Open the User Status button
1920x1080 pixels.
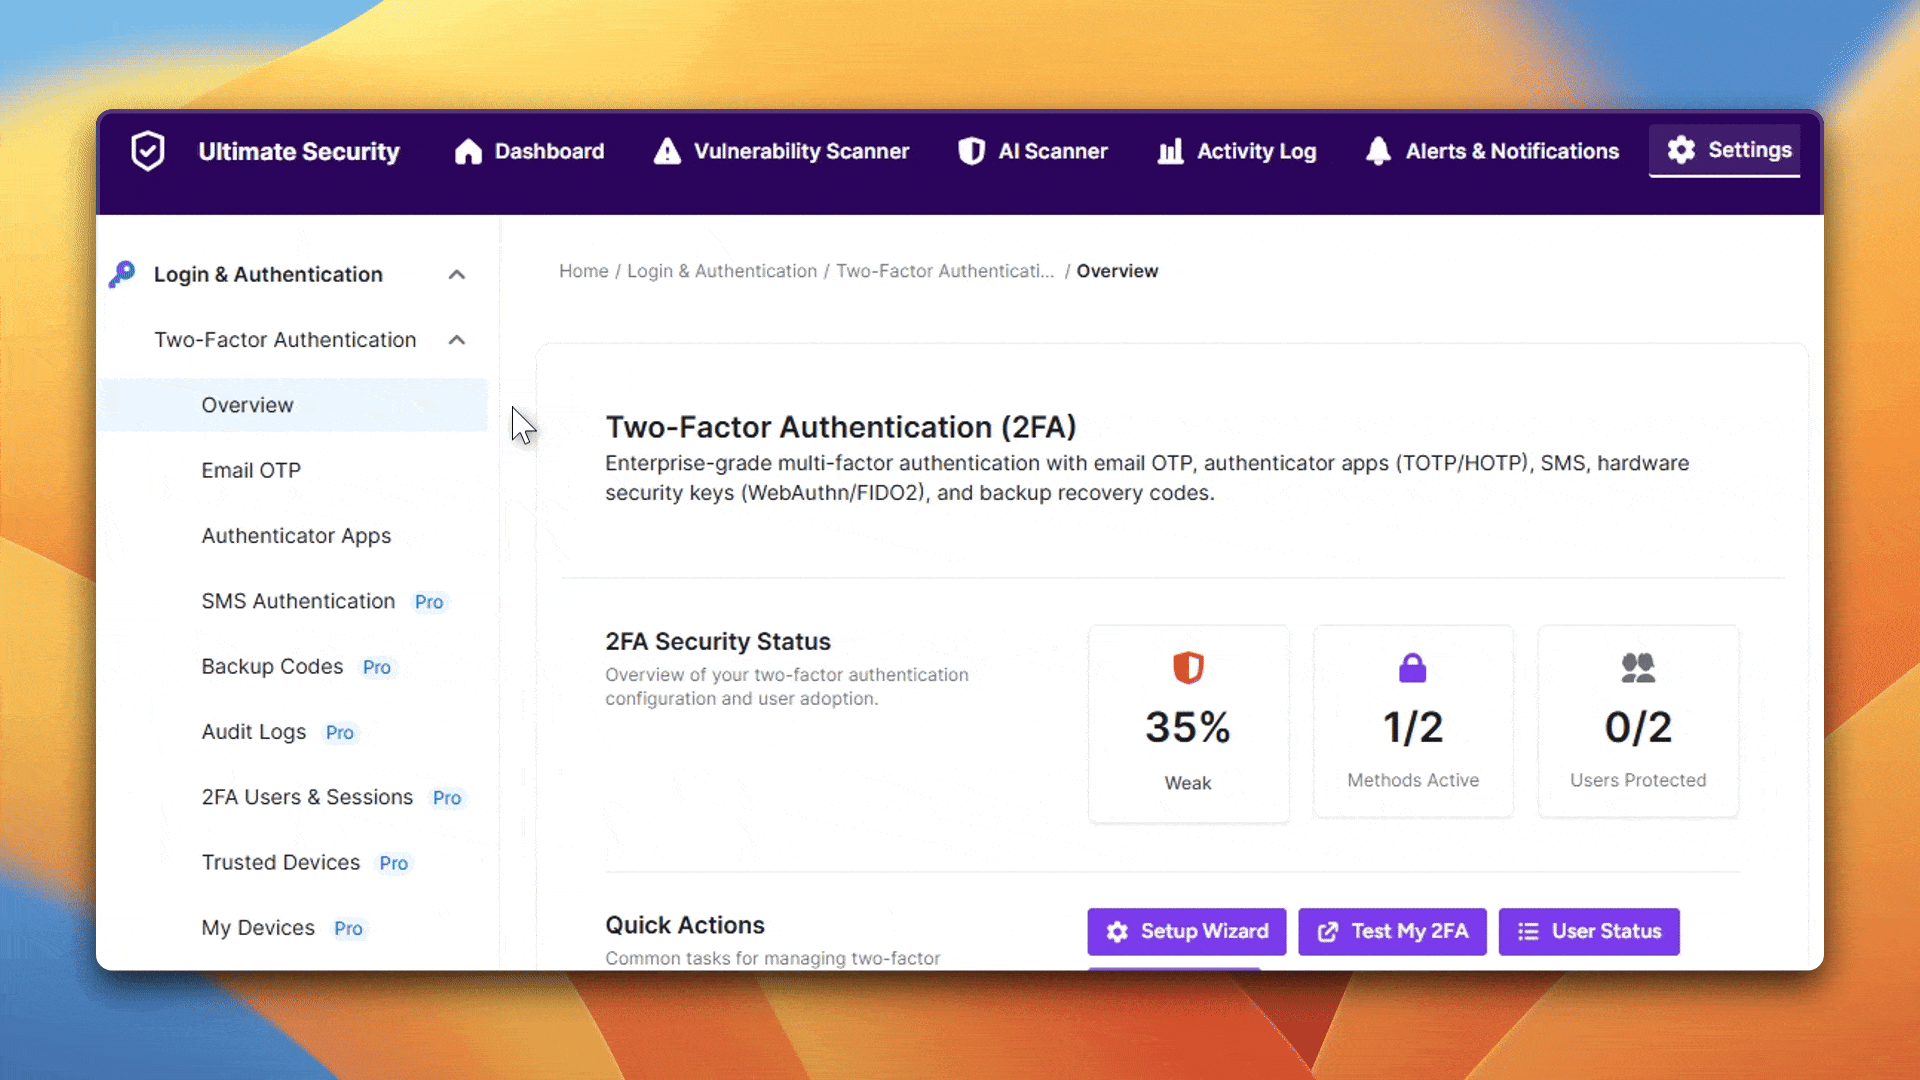[1589, 932]
